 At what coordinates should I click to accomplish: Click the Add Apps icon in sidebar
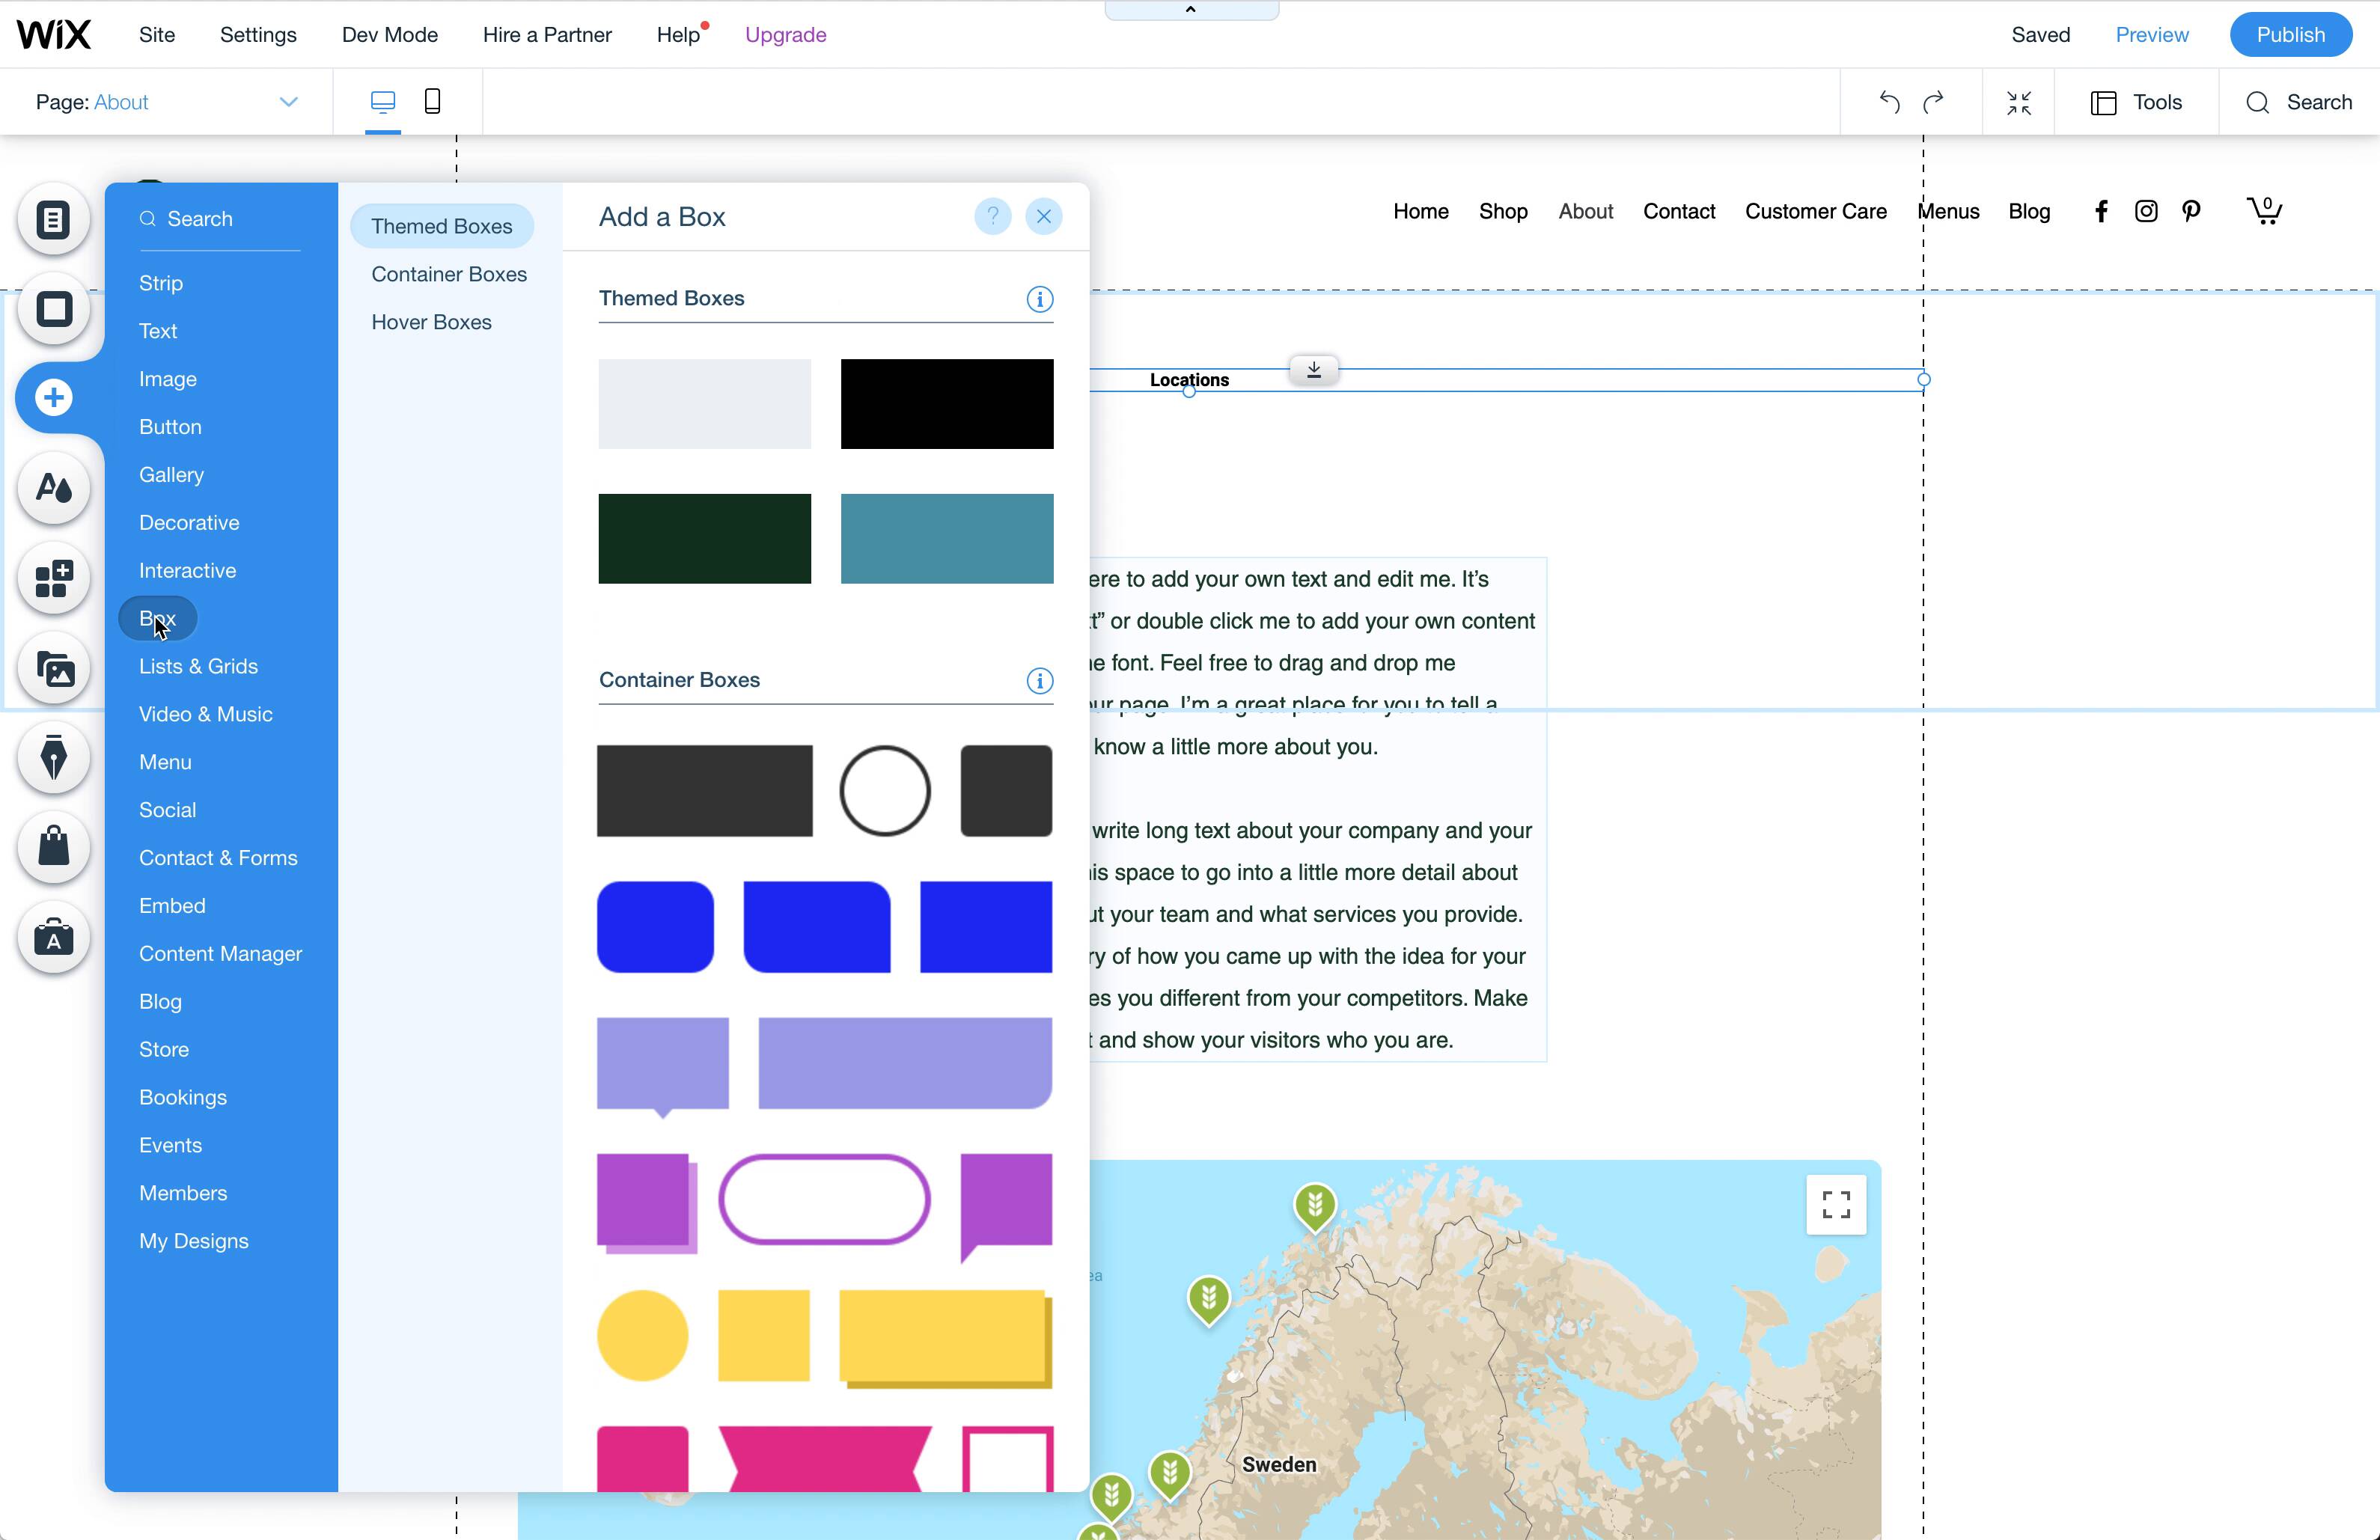(54, 578)
